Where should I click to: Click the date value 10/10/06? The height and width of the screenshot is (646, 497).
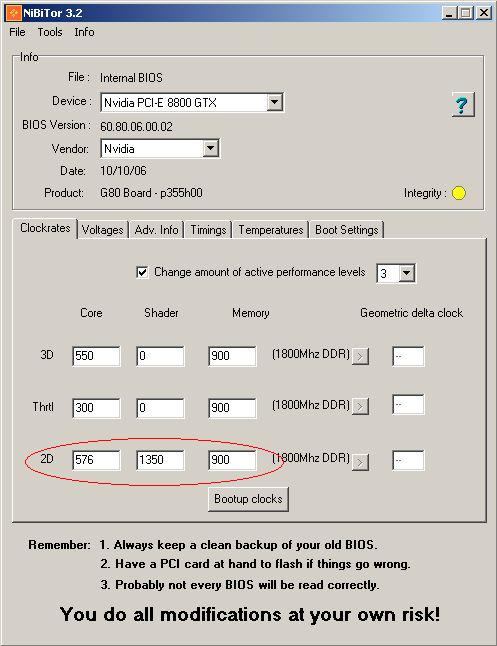[123, 171]
